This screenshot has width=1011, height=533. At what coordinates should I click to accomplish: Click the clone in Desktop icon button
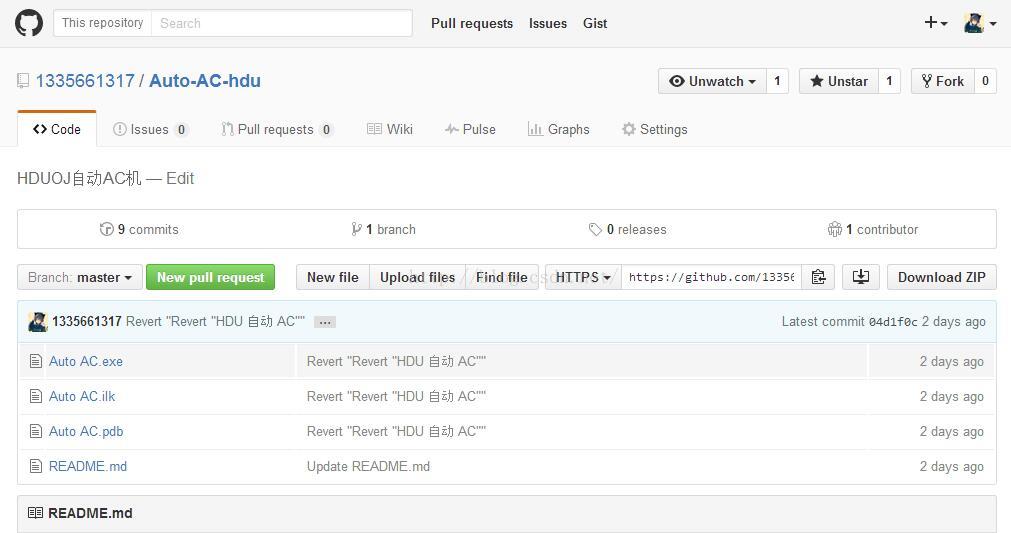(861, 277)
